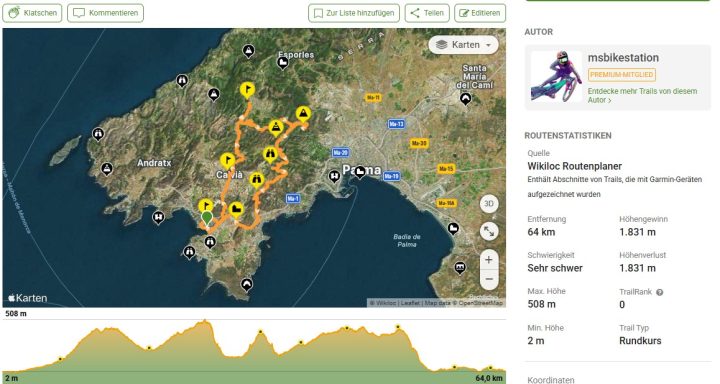
Task: Click the Apple Karten logo on map
Action: [x=28, y=298]
